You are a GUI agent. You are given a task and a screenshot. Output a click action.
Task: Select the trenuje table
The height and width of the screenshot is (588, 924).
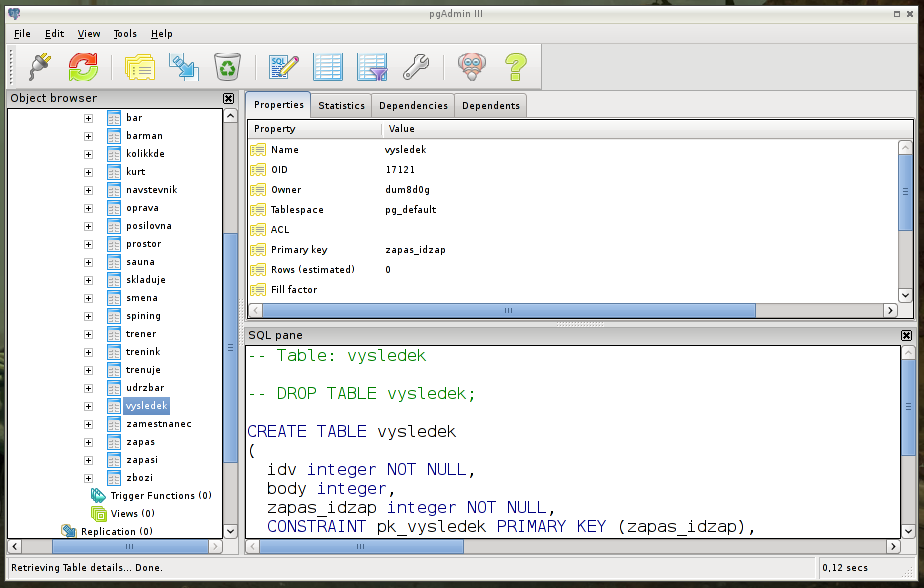point(143,370)
